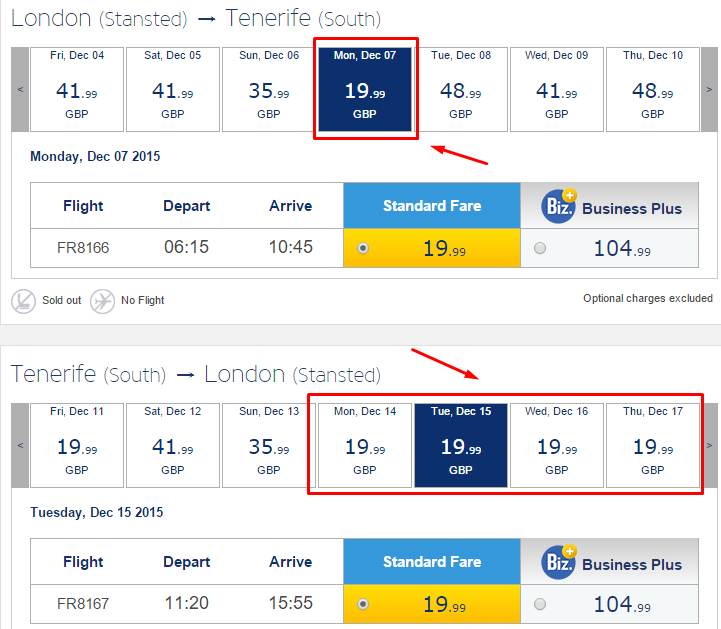This screenshot has width=721, height=629.
Task: Select Business Plus radio for flight FR8166
Action: pyautogui.click(x=540, y=248)
